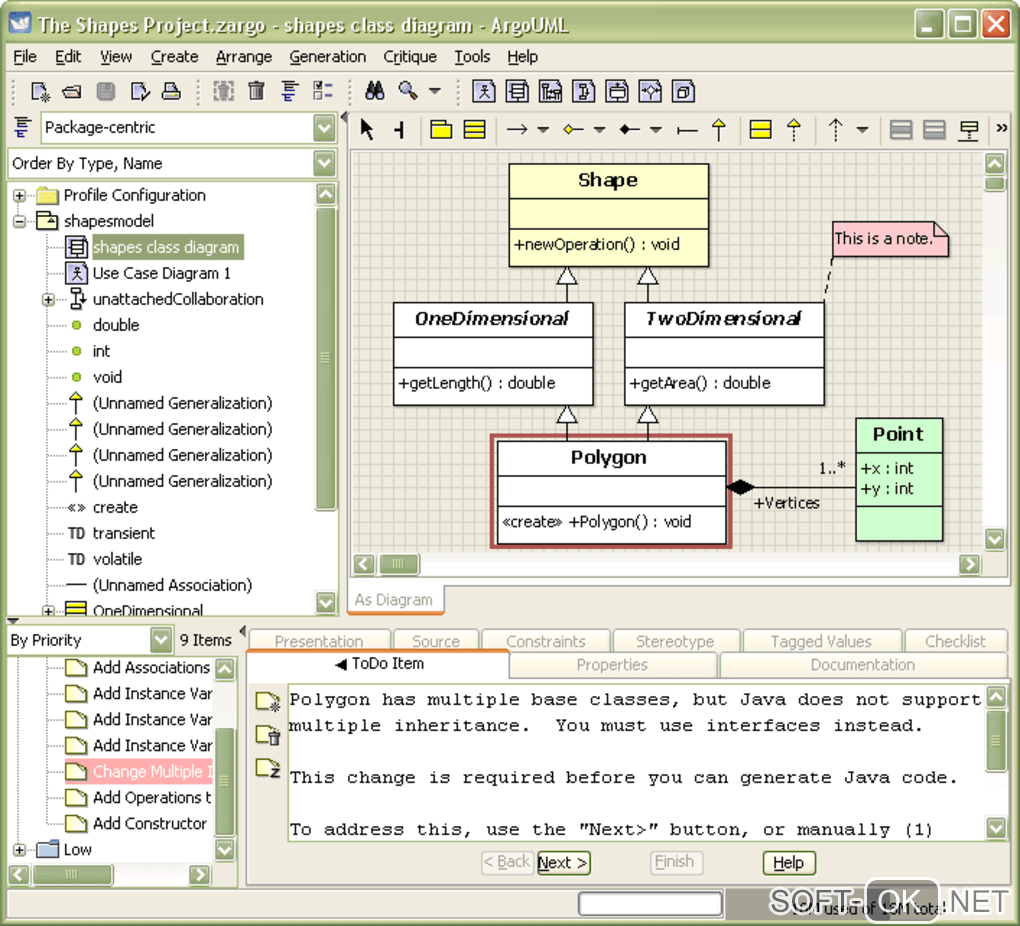Viewport: 1020px width, 926px height.
Task: Choose the New Package tool
Action: pos(441,129)
